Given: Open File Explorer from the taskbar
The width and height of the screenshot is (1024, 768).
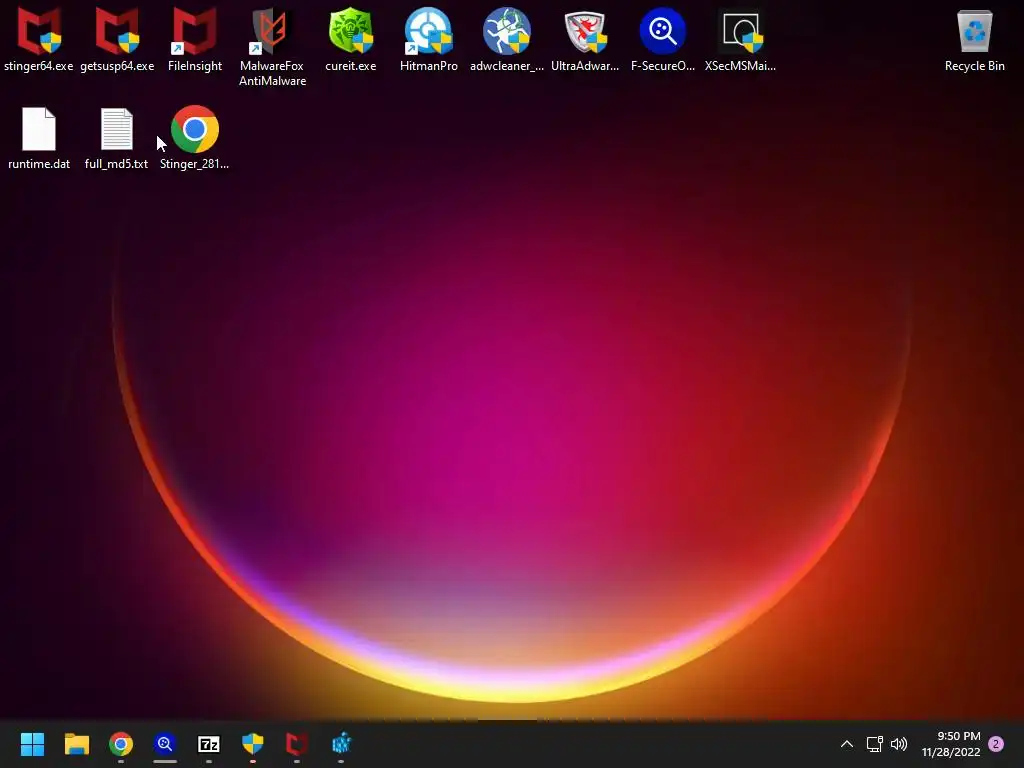Looking at the screenshot, I should (x=76, y=744).
